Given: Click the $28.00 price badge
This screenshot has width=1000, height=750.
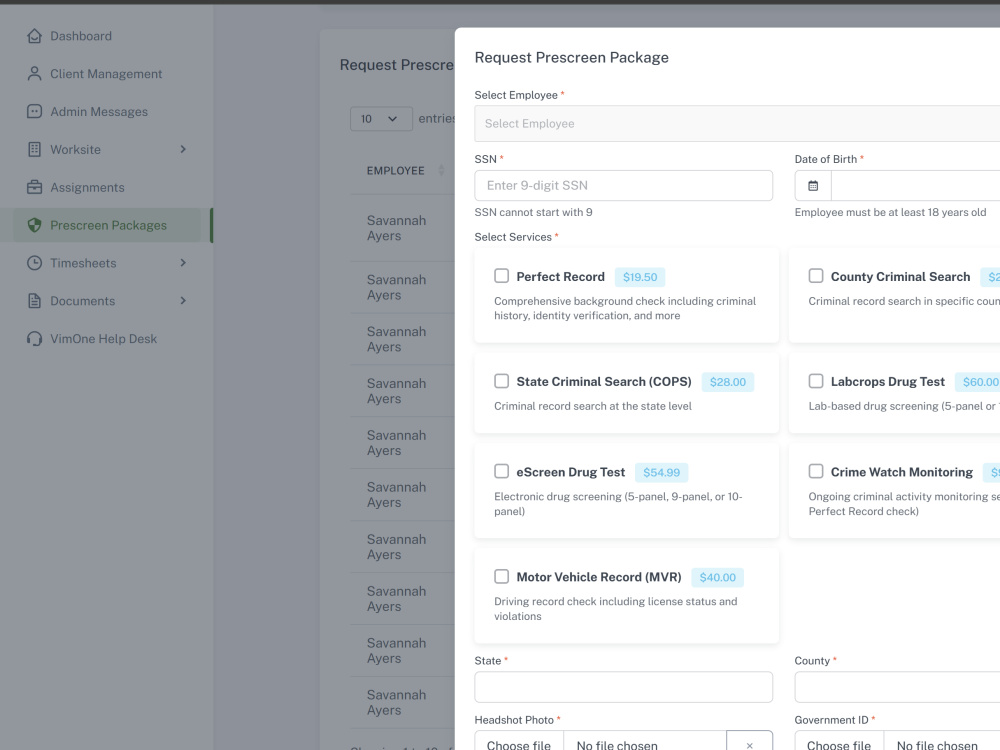Looking at the screenshot, I should pyautogui.click(x=728, y=382).
